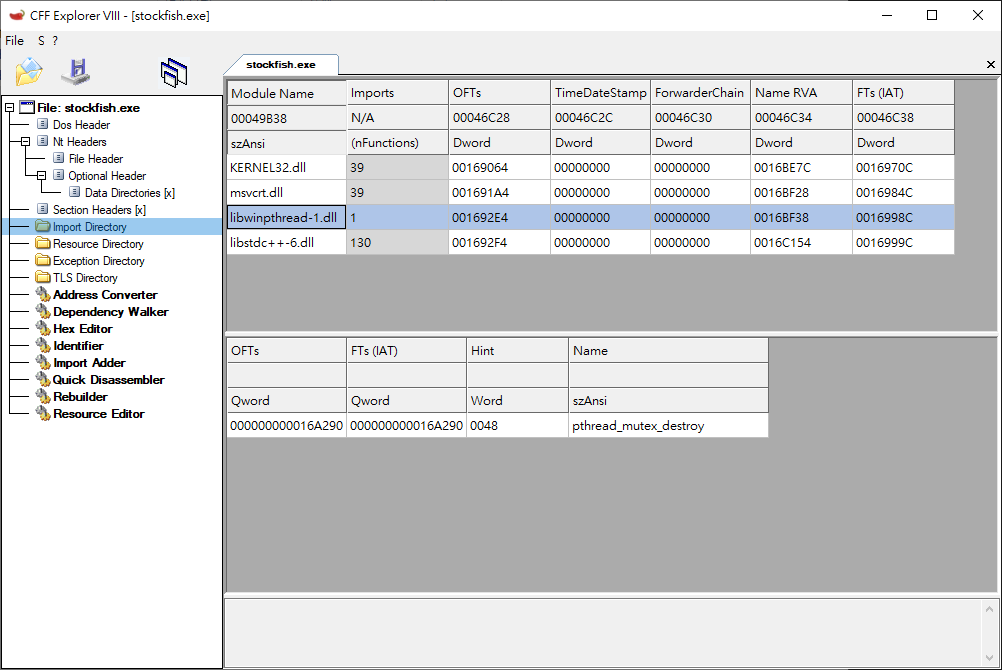Click the File: stockfish.exe window icon
Viewport: 1002px width, 670px height.
27,107
